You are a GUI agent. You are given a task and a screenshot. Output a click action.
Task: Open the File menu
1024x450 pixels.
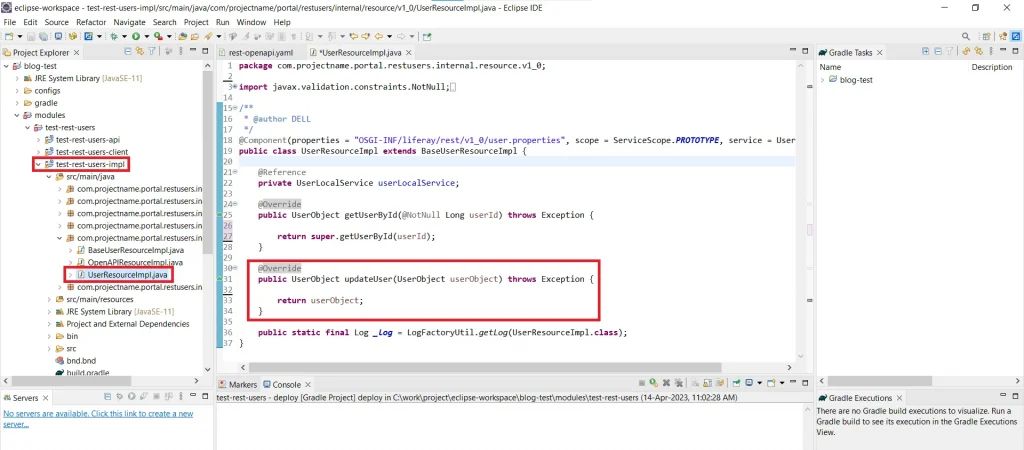click(10, 22)
